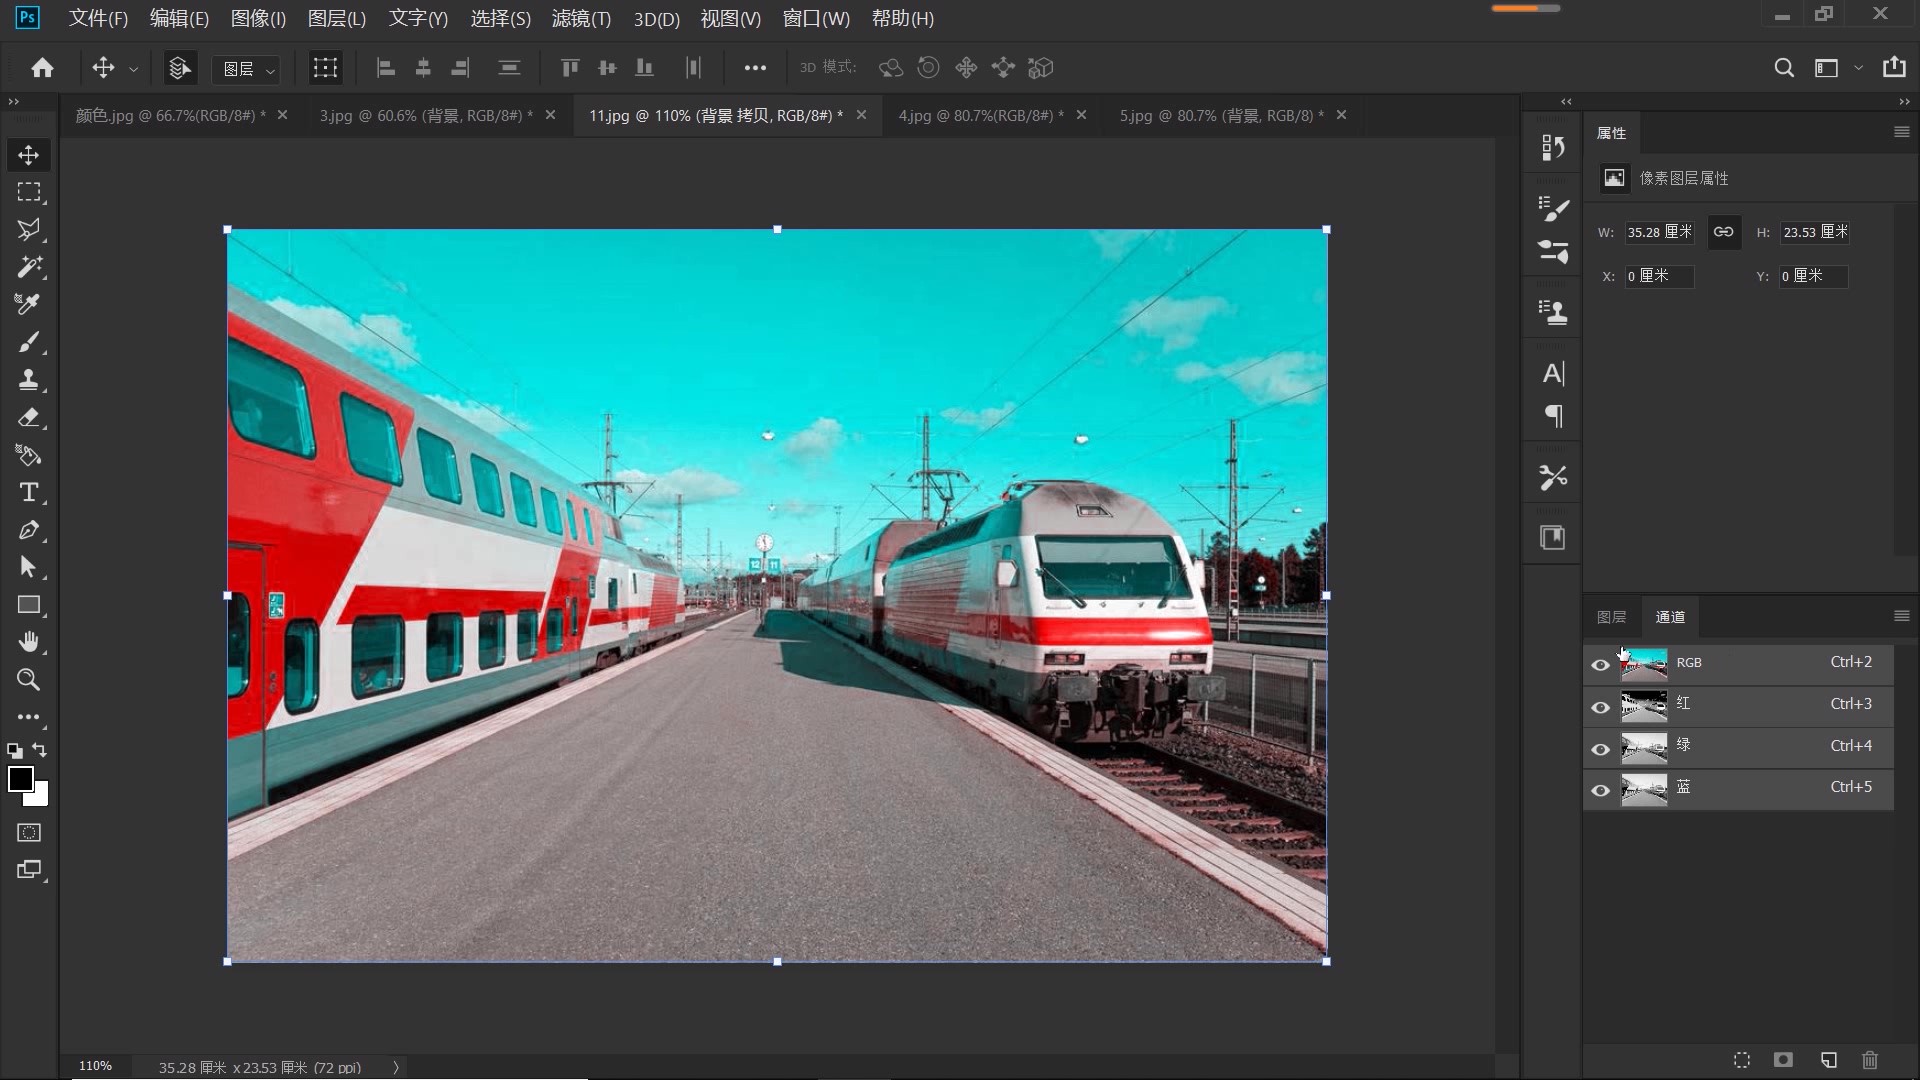Open the 滤镜 menu
Image resolution: width=1920 pixels, height=1080 pixels.
[580, 18]
